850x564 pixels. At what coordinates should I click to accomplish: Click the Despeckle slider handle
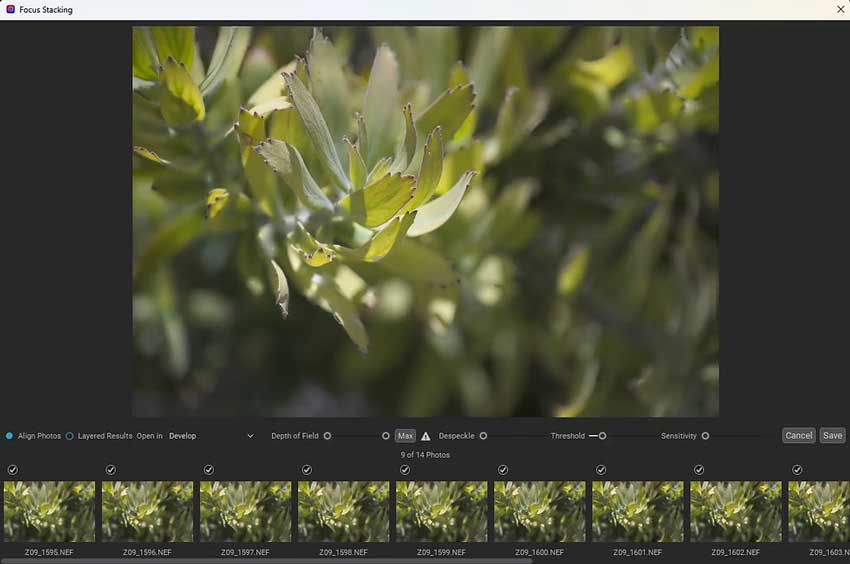483,436
